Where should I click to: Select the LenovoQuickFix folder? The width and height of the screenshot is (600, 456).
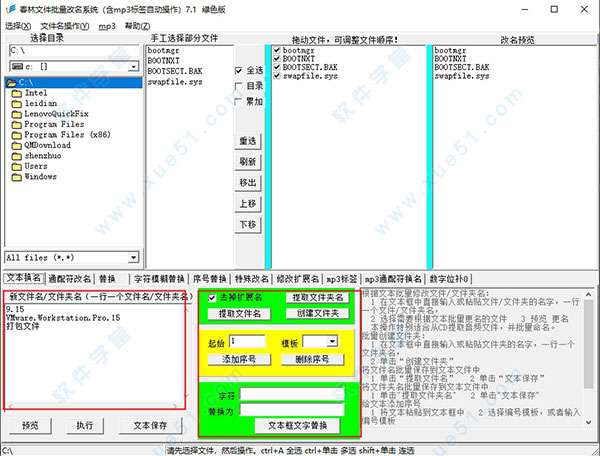coord(56,114)
